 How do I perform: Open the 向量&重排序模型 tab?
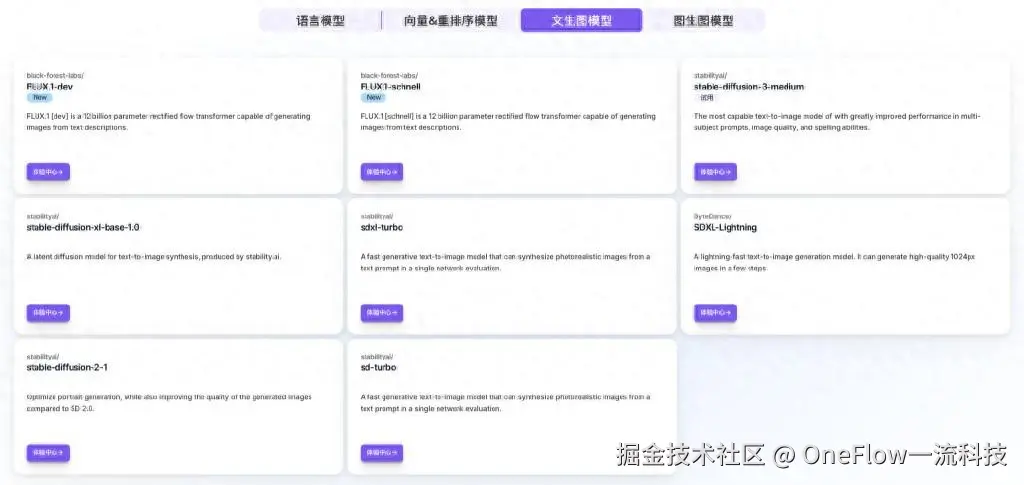click(x=451, y=20)
